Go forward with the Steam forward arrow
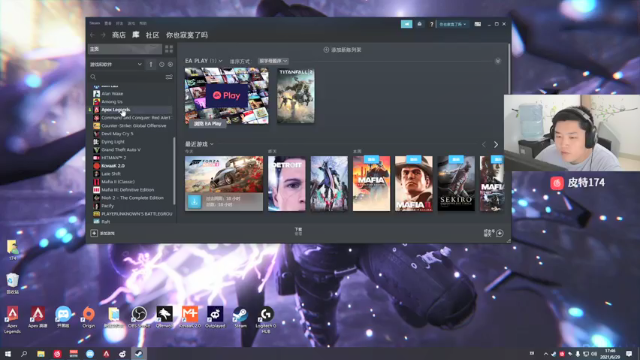 (x=103, y=35)
